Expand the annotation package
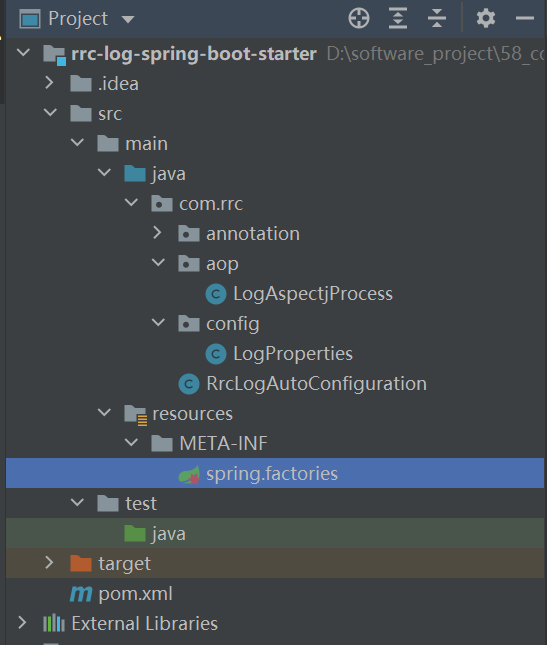Image resolution: width=547 pixels, height=645 pixels. (158, 233)
